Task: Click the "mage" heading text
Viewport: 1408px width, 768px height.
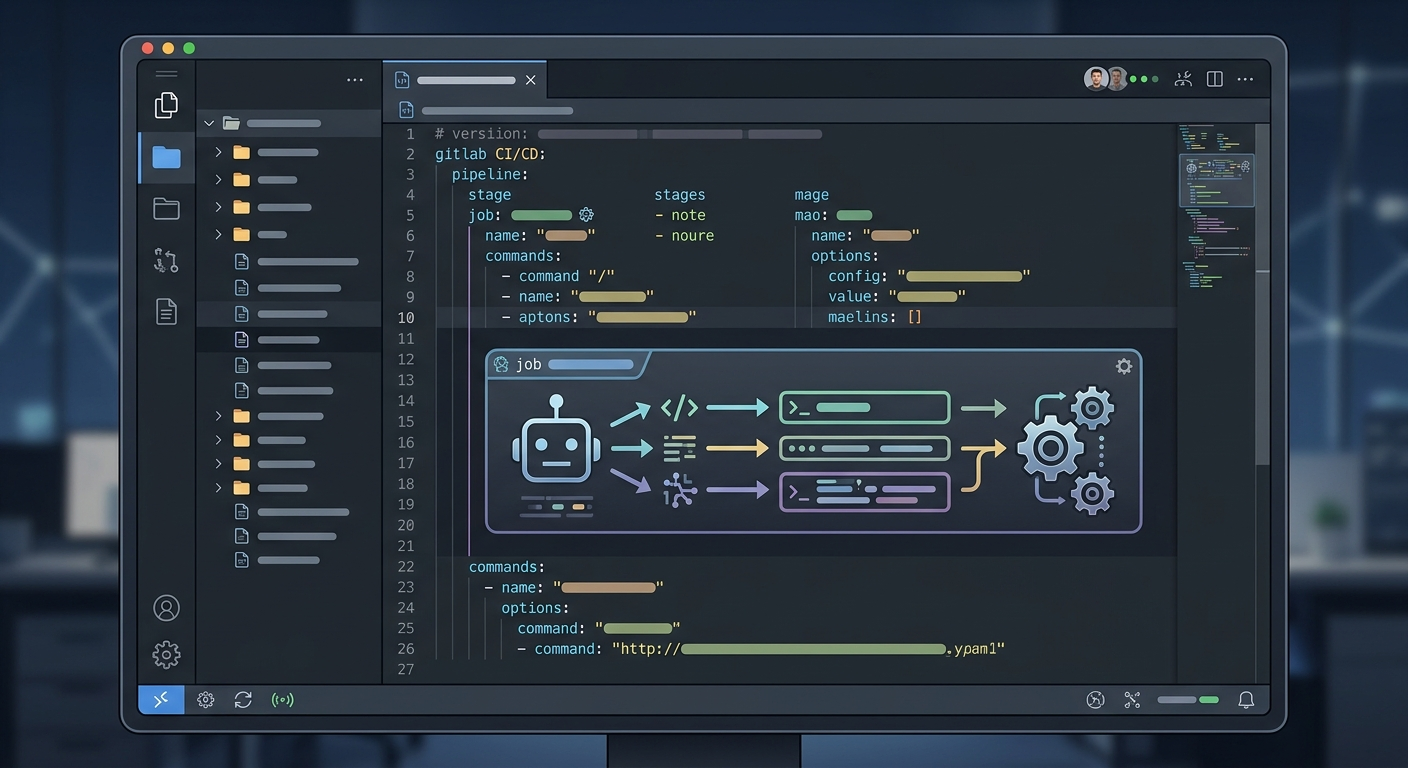Action: 811,195
